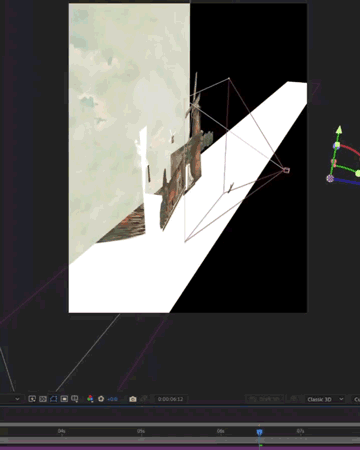Screen dimensions: 360x450
Task: Take snapshot with the camera icon
Action: 133,399
